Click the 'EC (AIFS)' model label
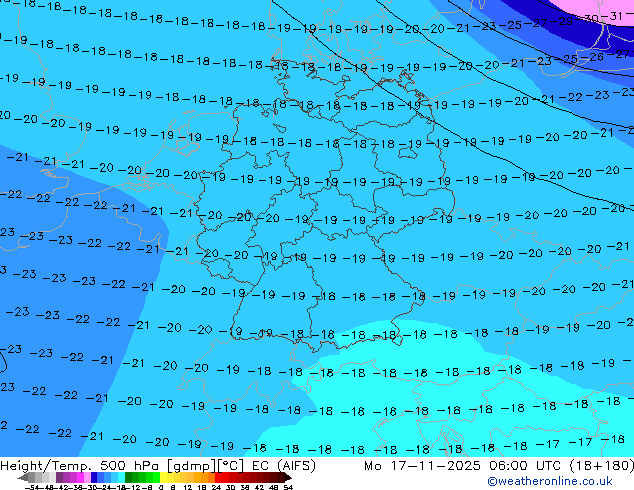Image resolution: width=634 pixels, height=490 pixels. 283,466
